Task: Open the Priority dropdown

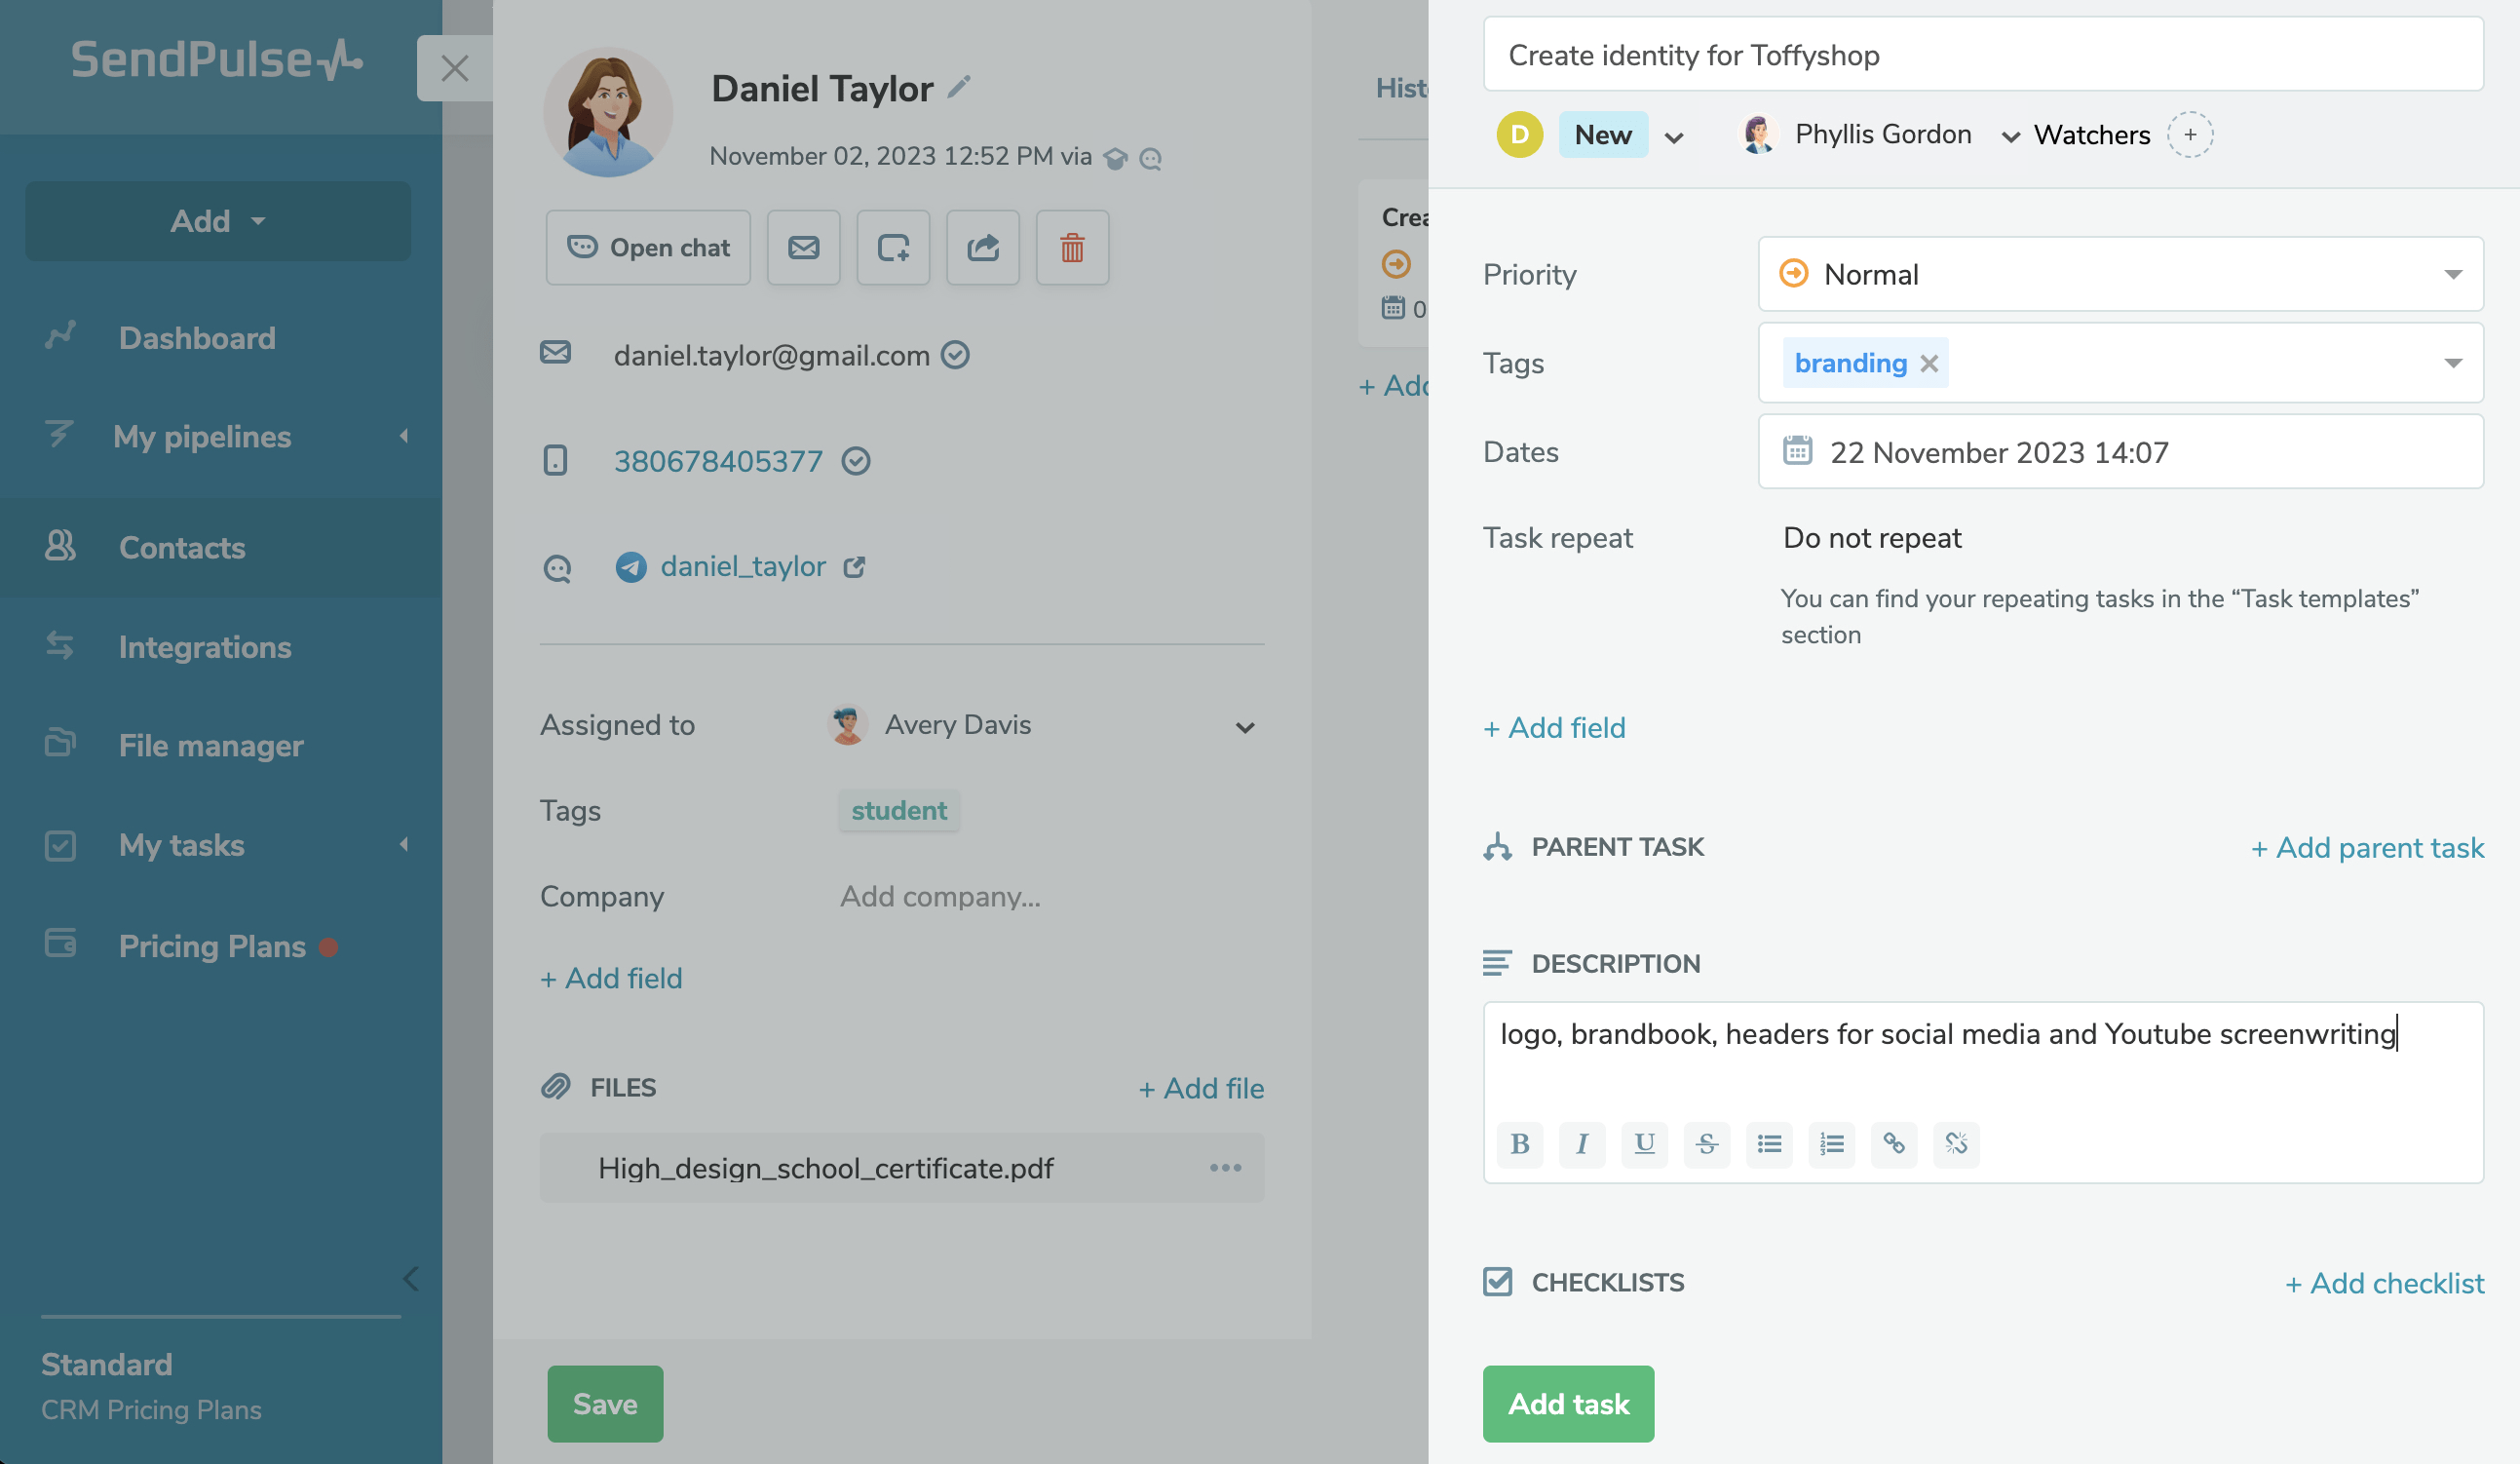Action: click(2120, 274)
